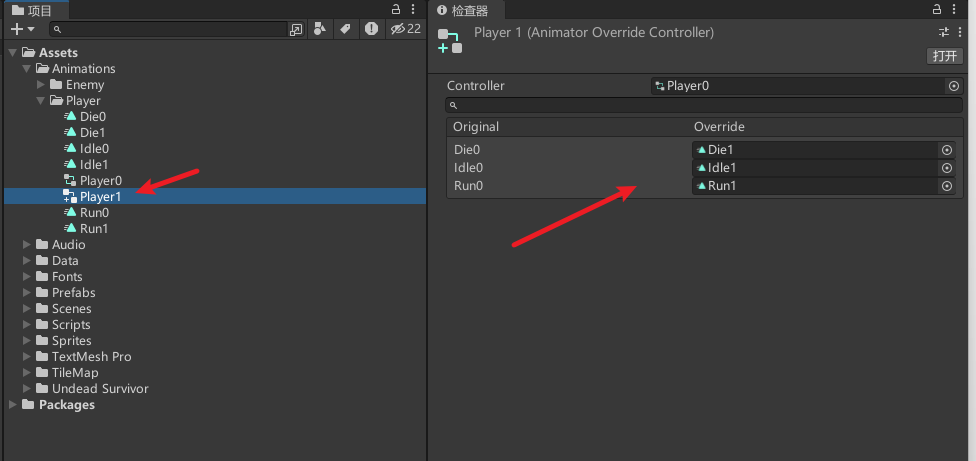Open the plus create asset dropdown
Image resolution: width=976 pixels, height=461 pixels.
point(22,30)
